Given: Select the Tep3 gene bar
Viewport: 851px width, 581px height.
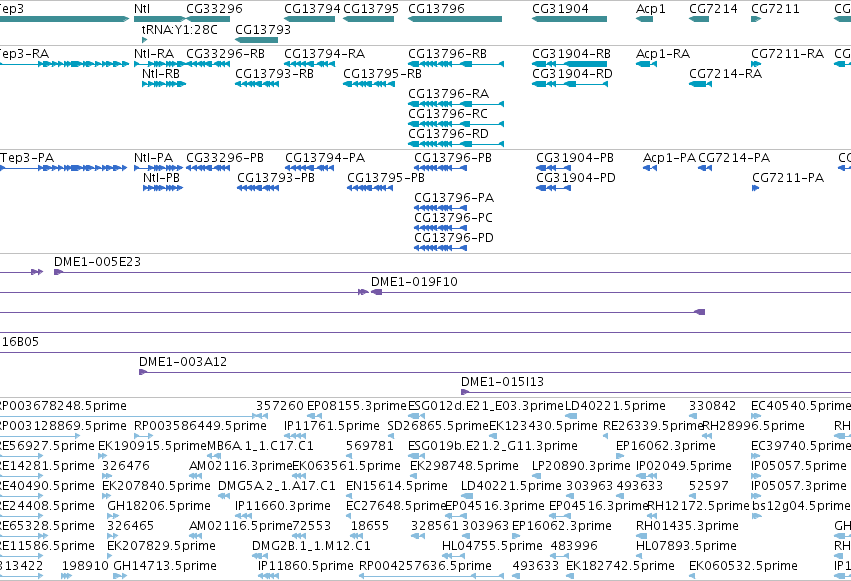Looking at the screenshot, I should tap(64, 20).
